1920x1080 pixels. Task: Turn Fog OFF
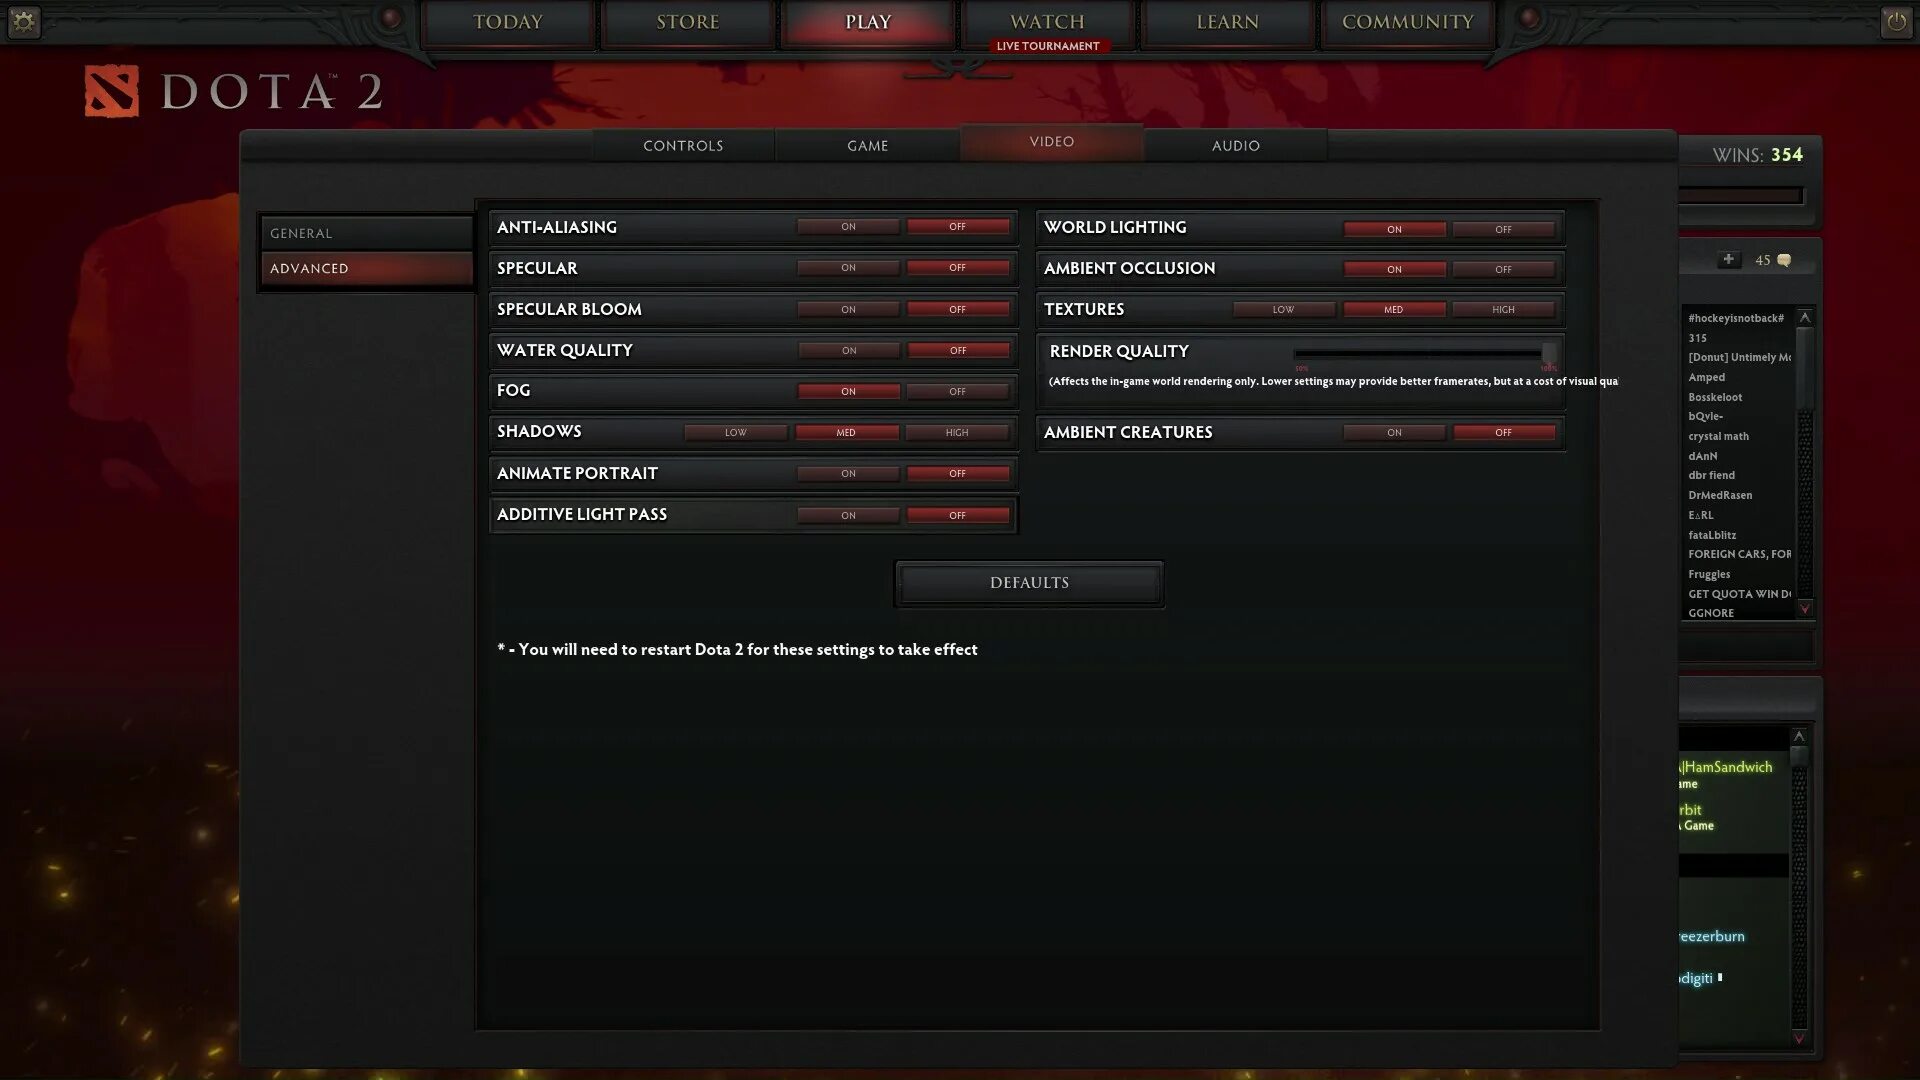(x=957, y=392)
